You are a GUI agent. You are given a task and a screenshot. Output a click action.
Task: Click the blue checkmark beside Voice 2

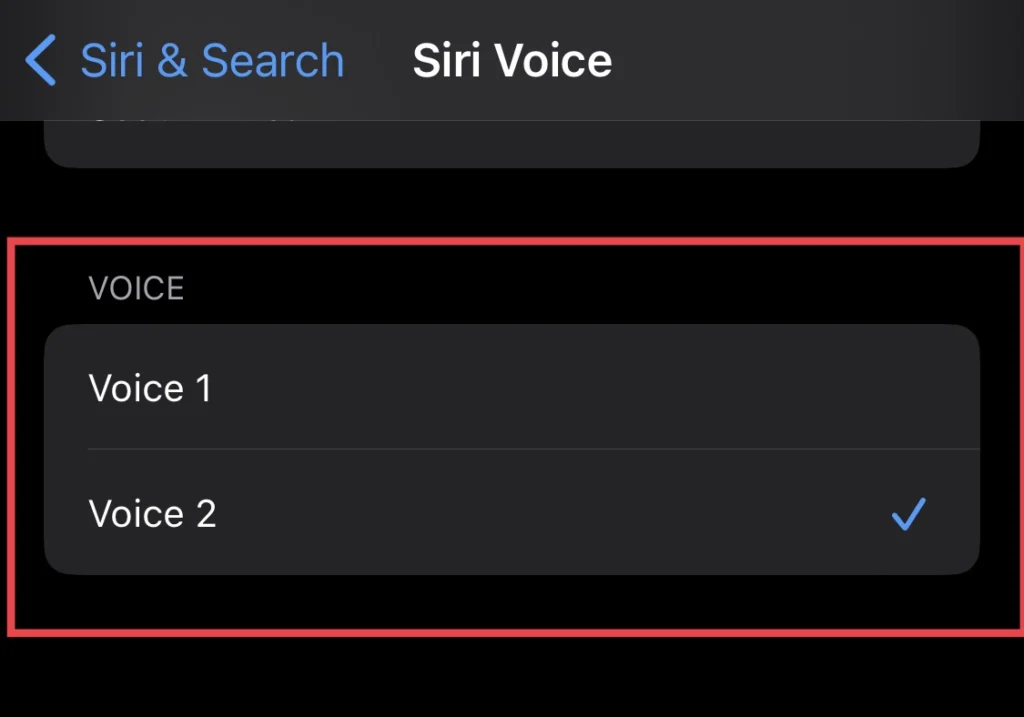click(909, 514)
